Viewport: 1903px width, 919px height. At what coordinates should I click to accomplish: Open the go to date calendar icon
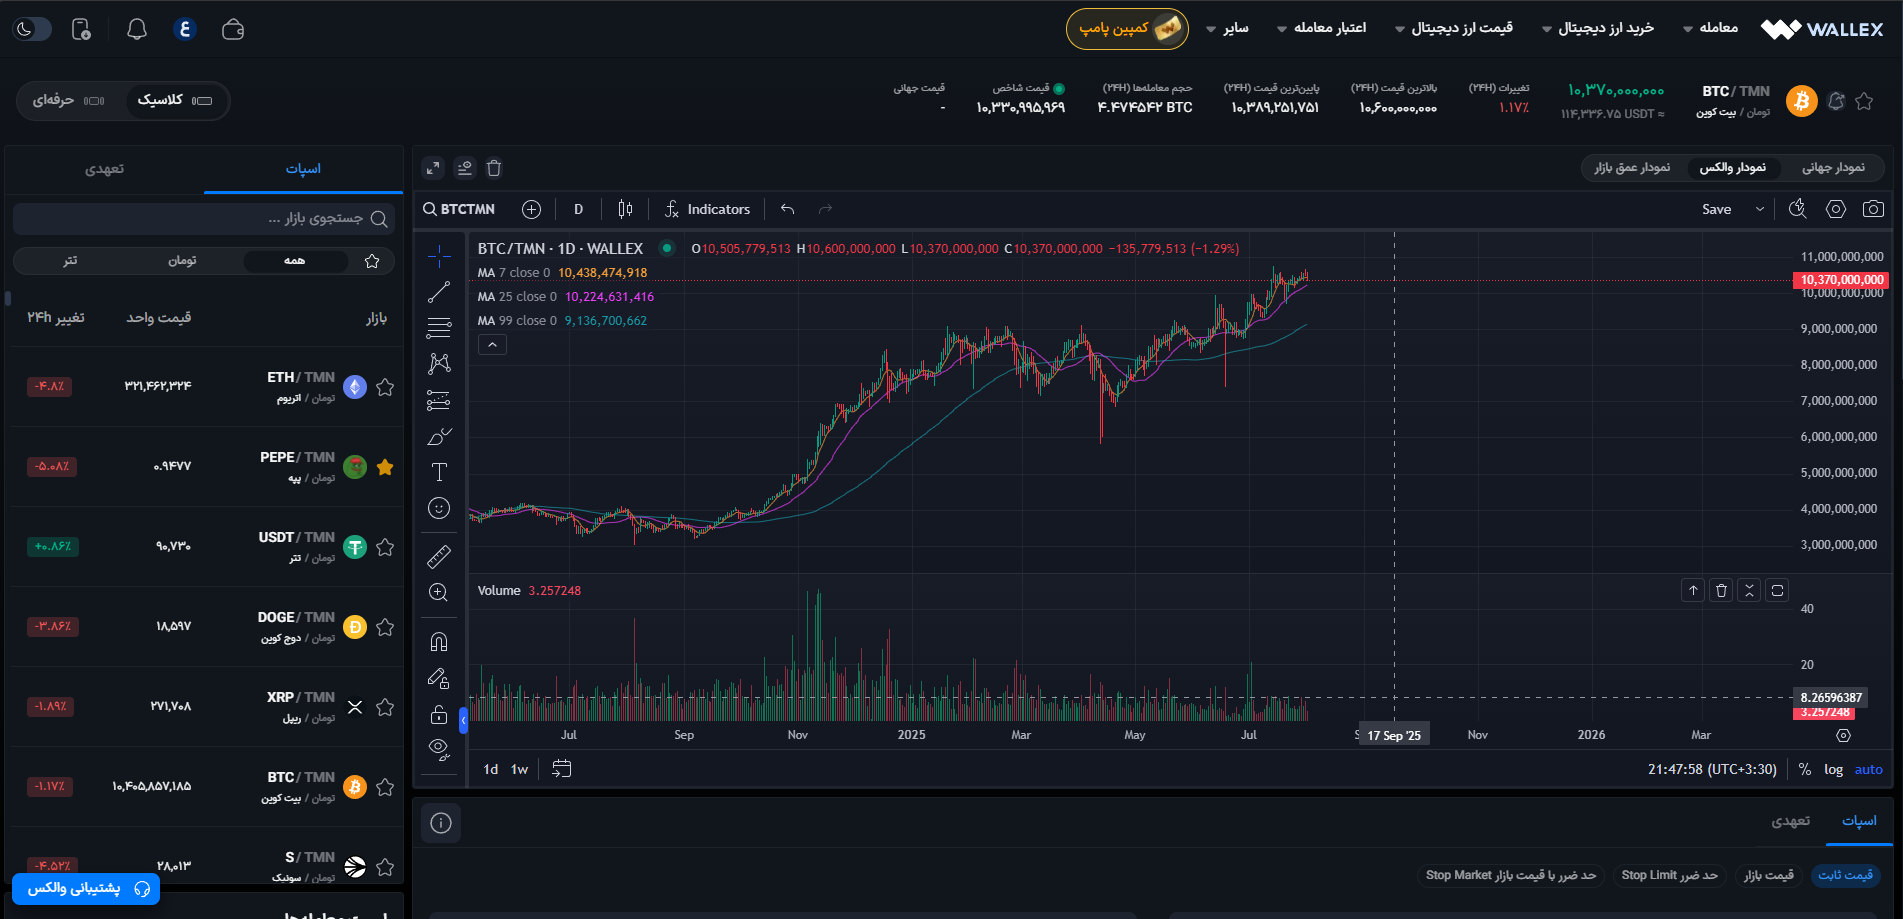click(x=562, y=769)
